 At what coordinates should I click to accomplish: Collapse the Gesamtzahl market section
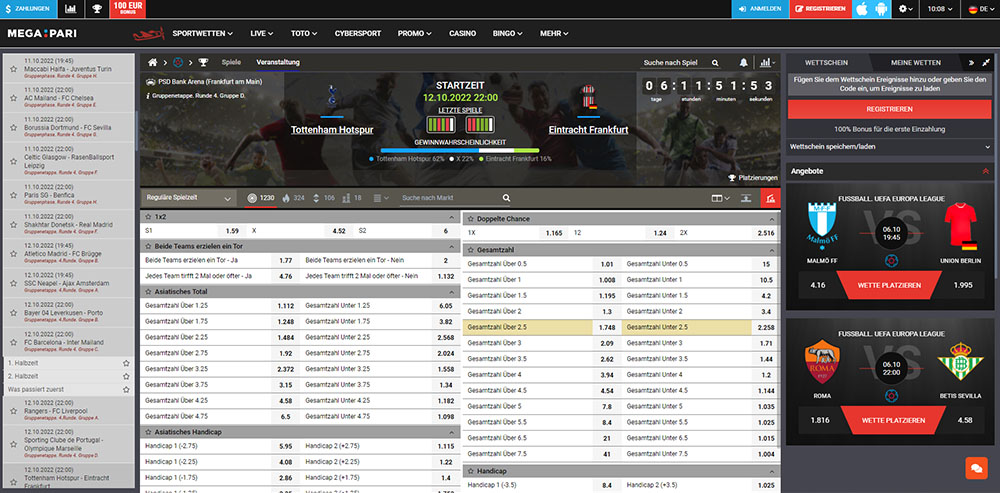click(x=773, y=250)
